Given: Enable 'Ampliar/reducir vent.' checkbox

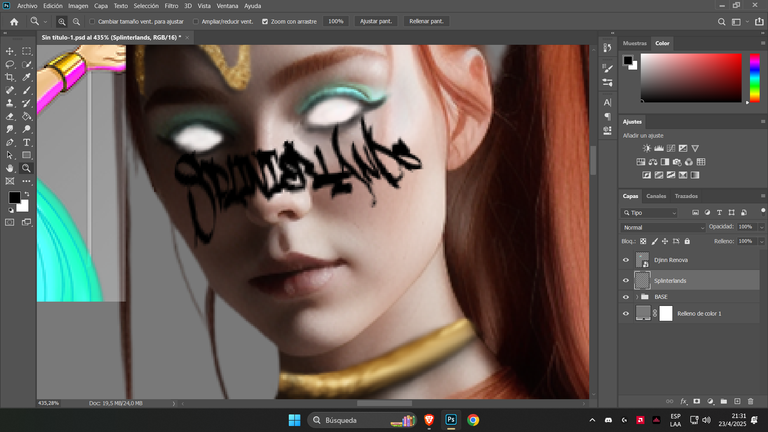Looking at the screenshot, I should (196, 22).
